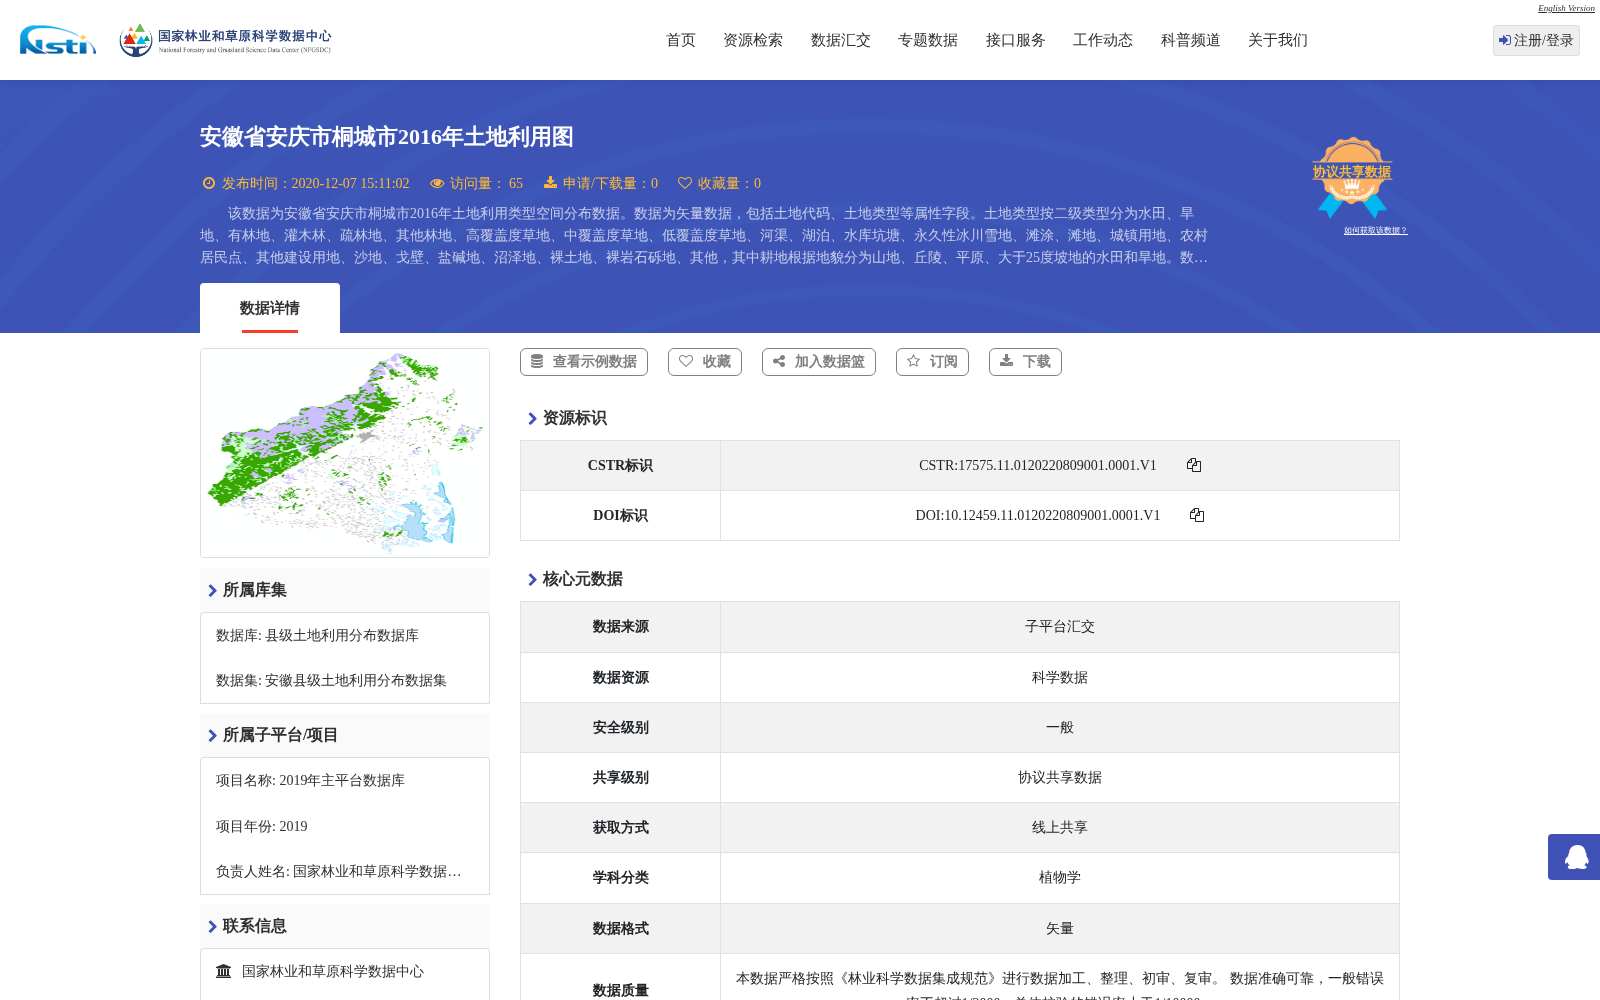
Task: Click 加入数据篮 button
Action: point(819,362)
